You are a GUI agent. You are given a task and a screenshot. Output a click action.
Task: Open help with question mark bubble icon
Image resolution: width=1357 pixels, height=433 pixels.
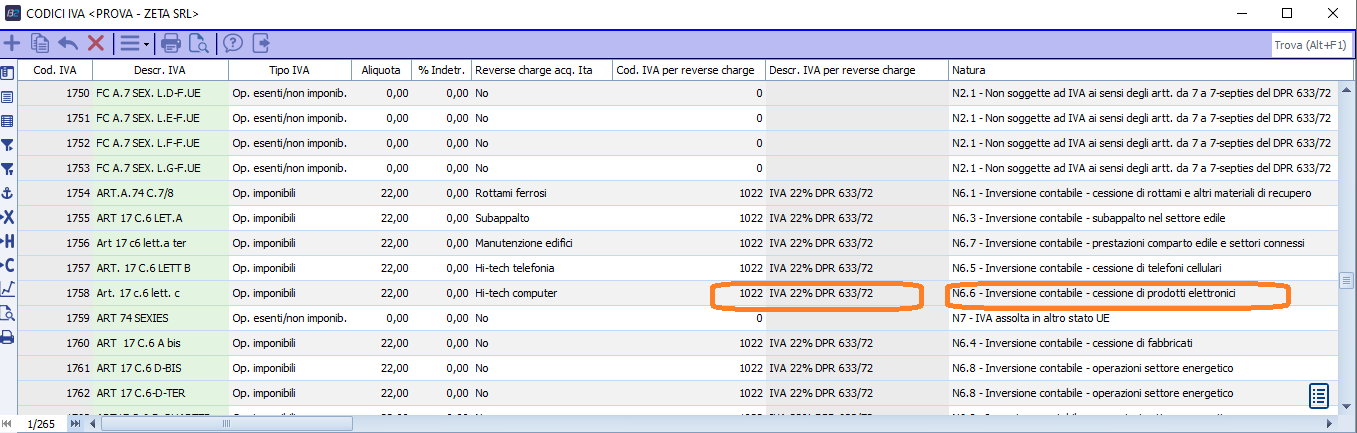(233, 43)
